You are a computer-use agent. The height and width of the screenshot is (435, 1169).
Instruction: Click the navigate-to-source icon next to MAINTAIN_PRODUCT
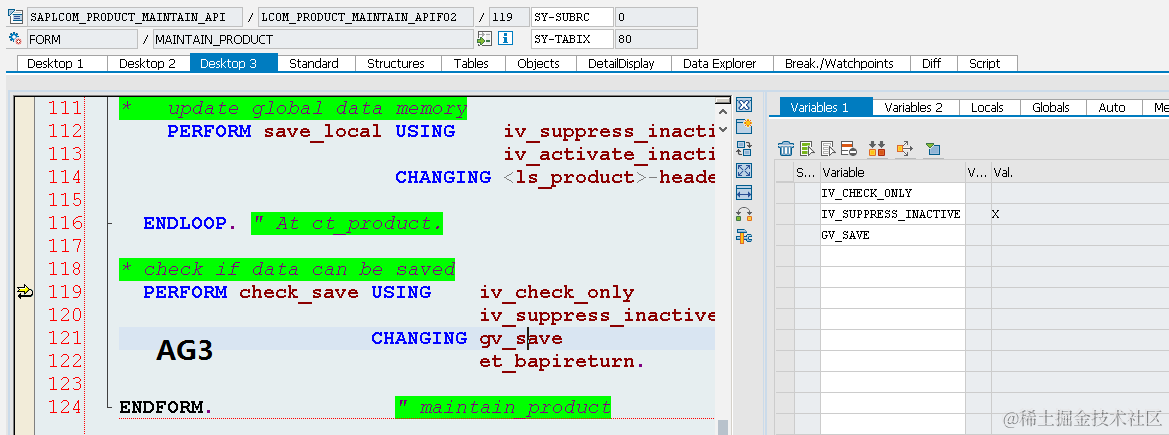coord(484,39)
